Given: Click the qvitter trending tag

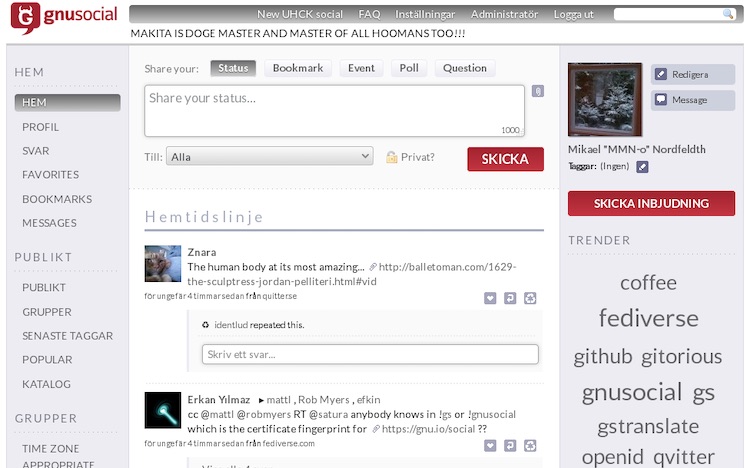Looking at the screenshot, I should [684, 457].
